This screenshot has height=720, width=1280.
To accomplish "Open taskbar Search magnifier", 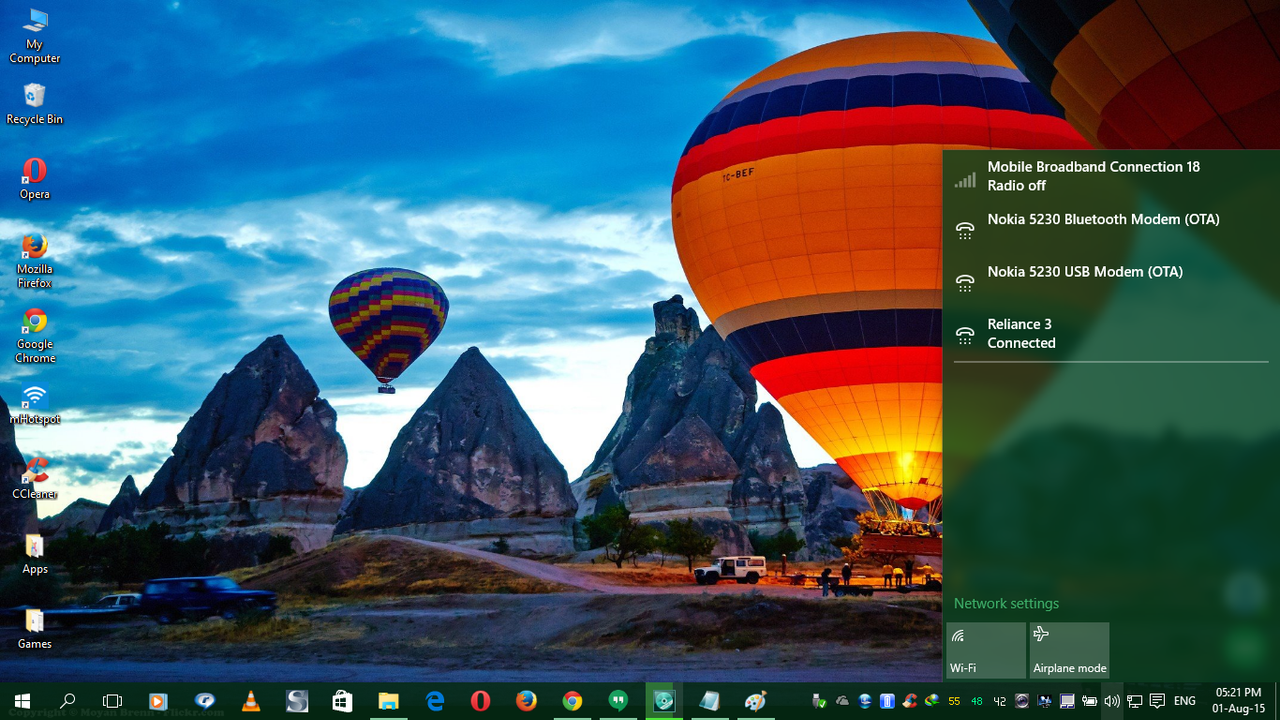I will (68, 701).
